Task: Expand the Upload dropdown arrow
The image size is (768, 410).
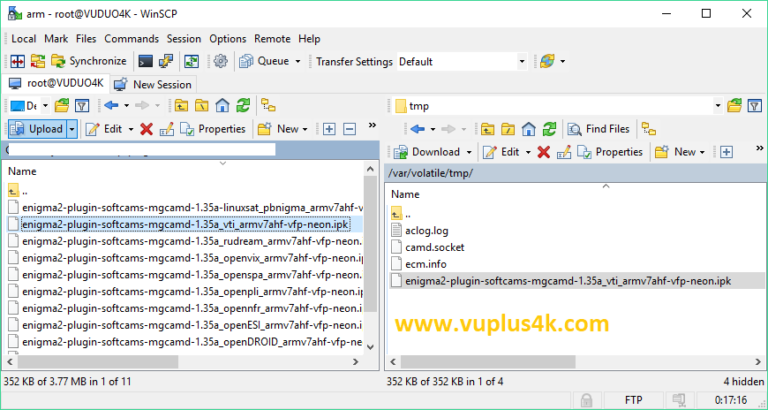Action: click(x=72, y=129)
